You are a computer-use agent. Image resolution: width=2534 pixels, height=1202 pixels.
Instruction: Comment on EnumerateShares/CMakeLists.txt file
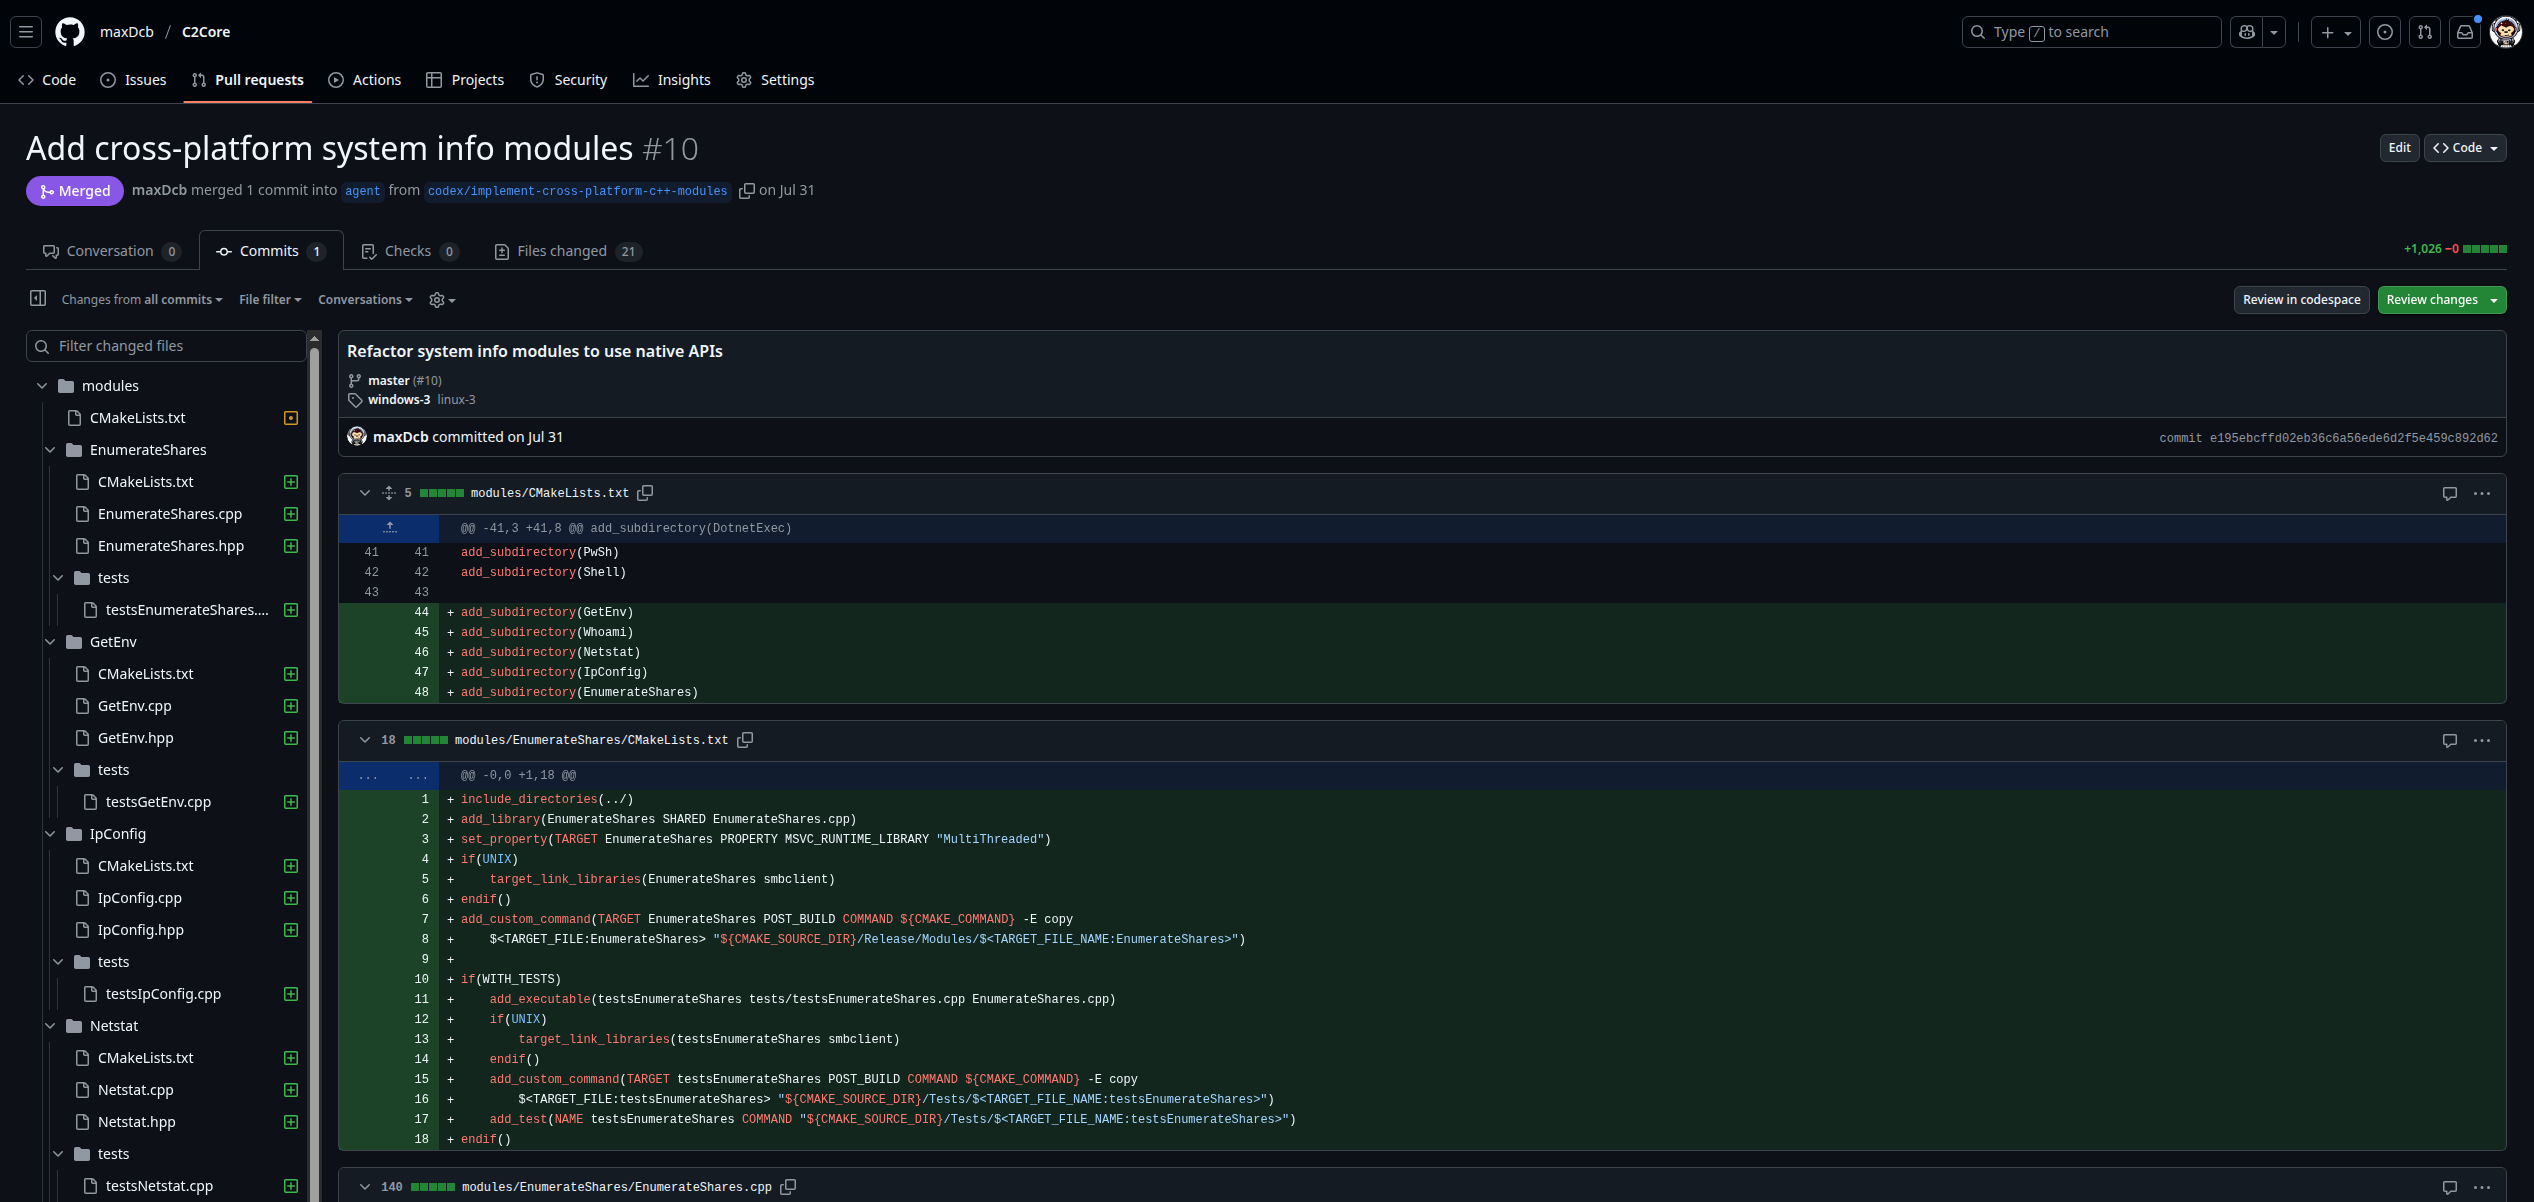click(x=2449, y=741)
